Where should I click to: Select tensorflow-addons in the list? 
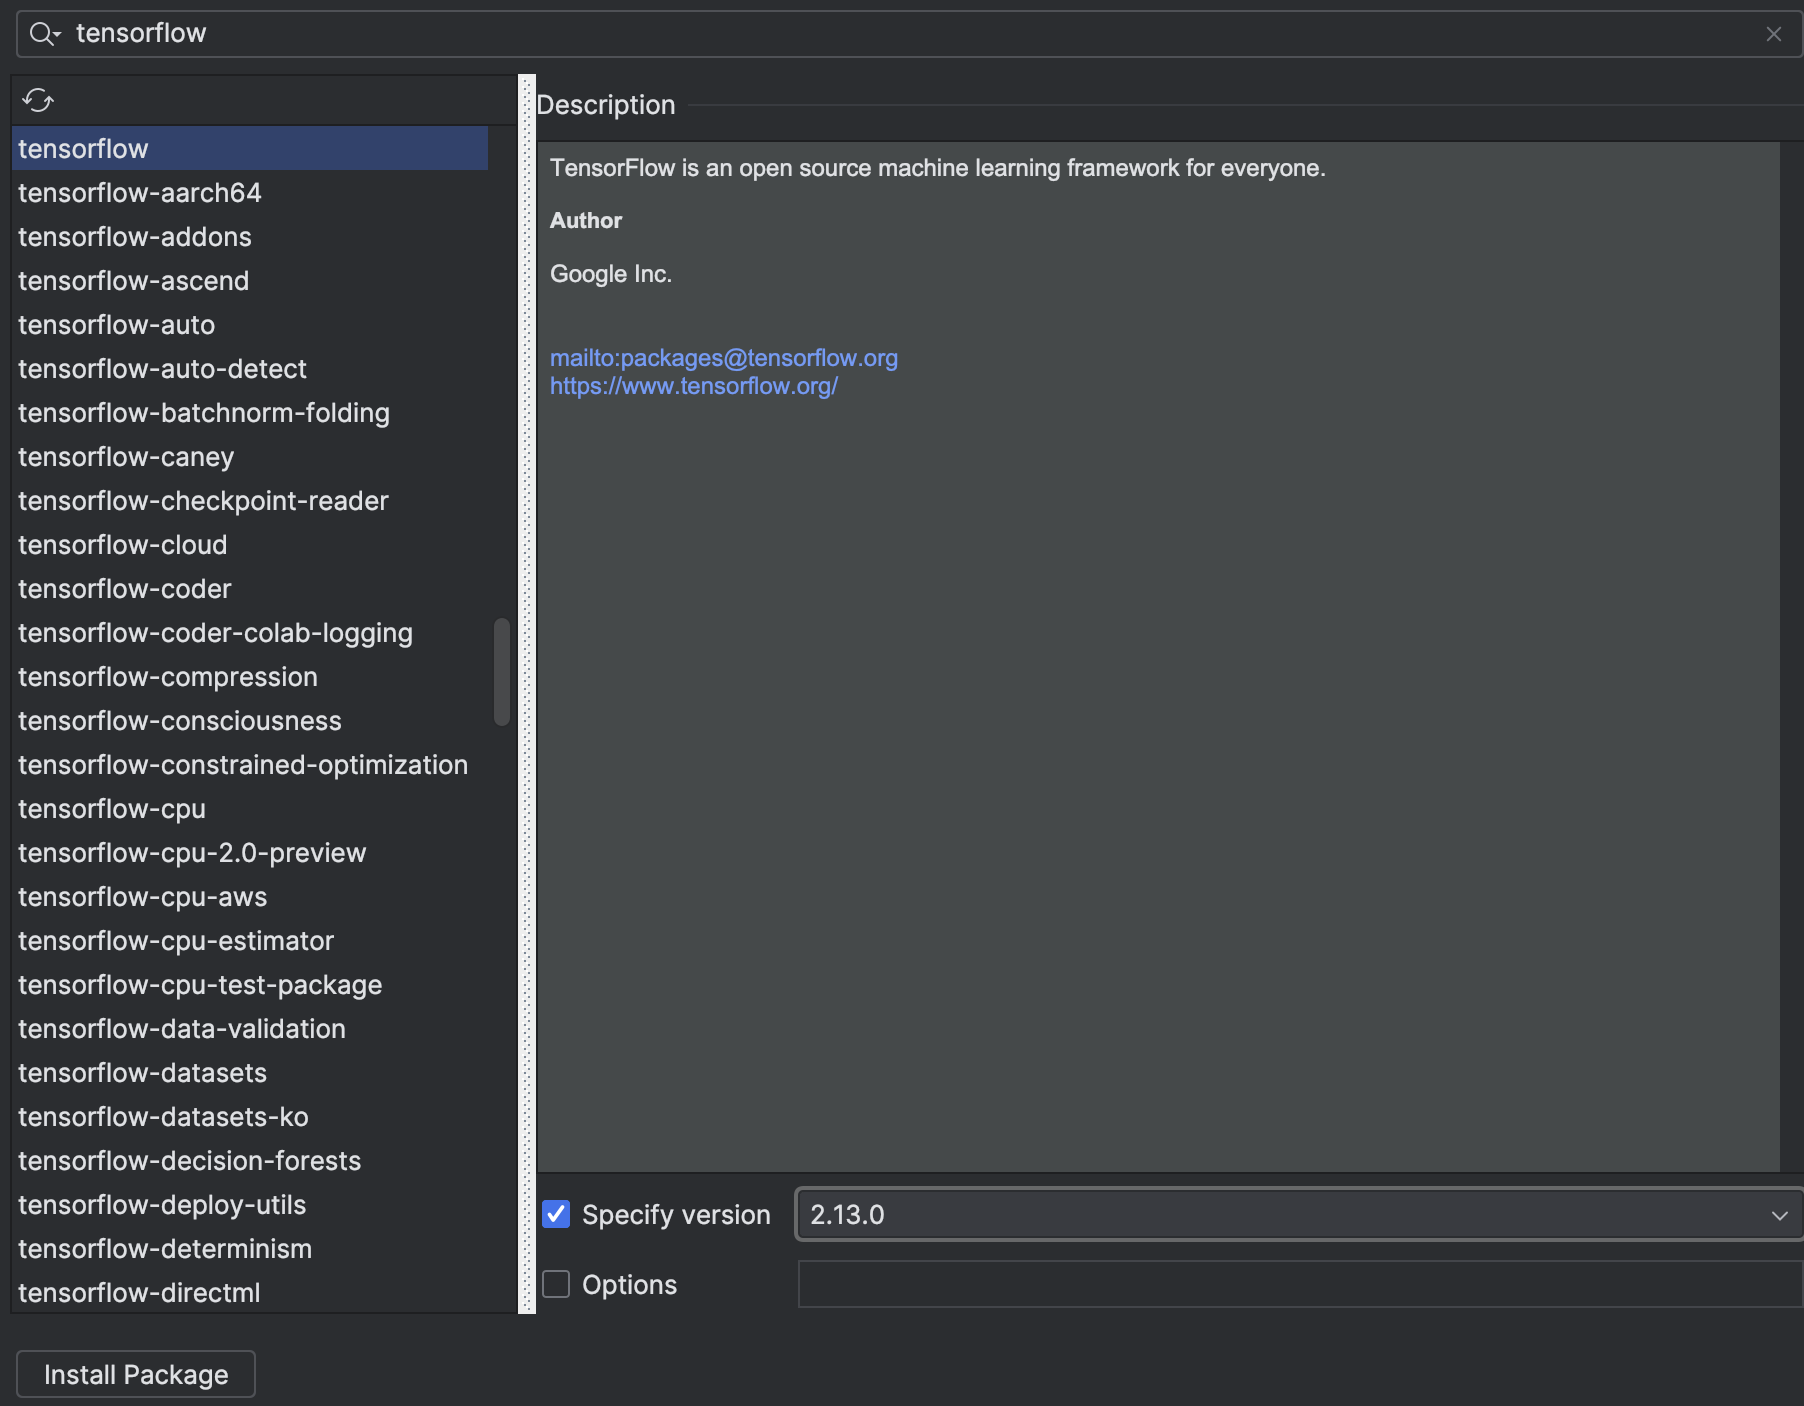coord(250,236)
